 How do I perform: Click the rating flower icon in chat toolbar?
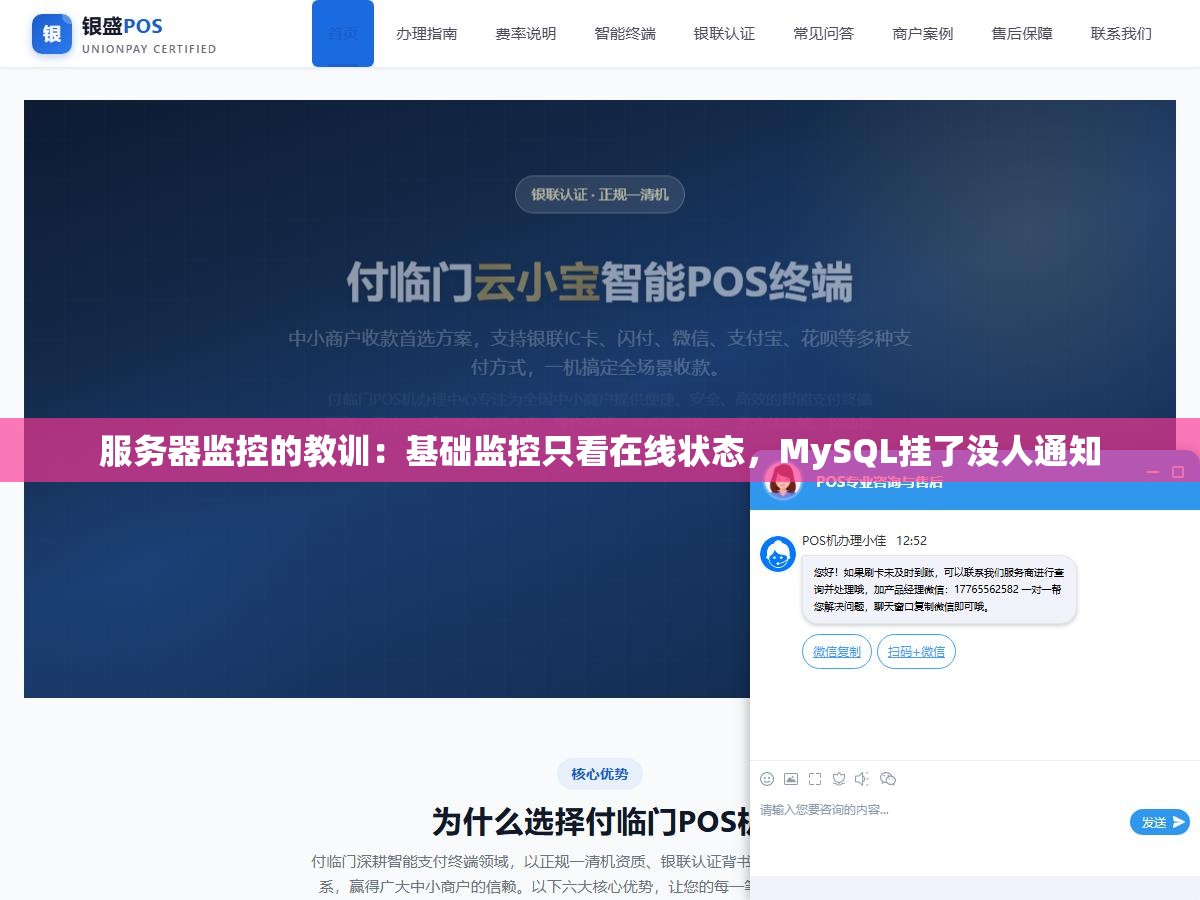pyautogui.click(x=839, y=779)
